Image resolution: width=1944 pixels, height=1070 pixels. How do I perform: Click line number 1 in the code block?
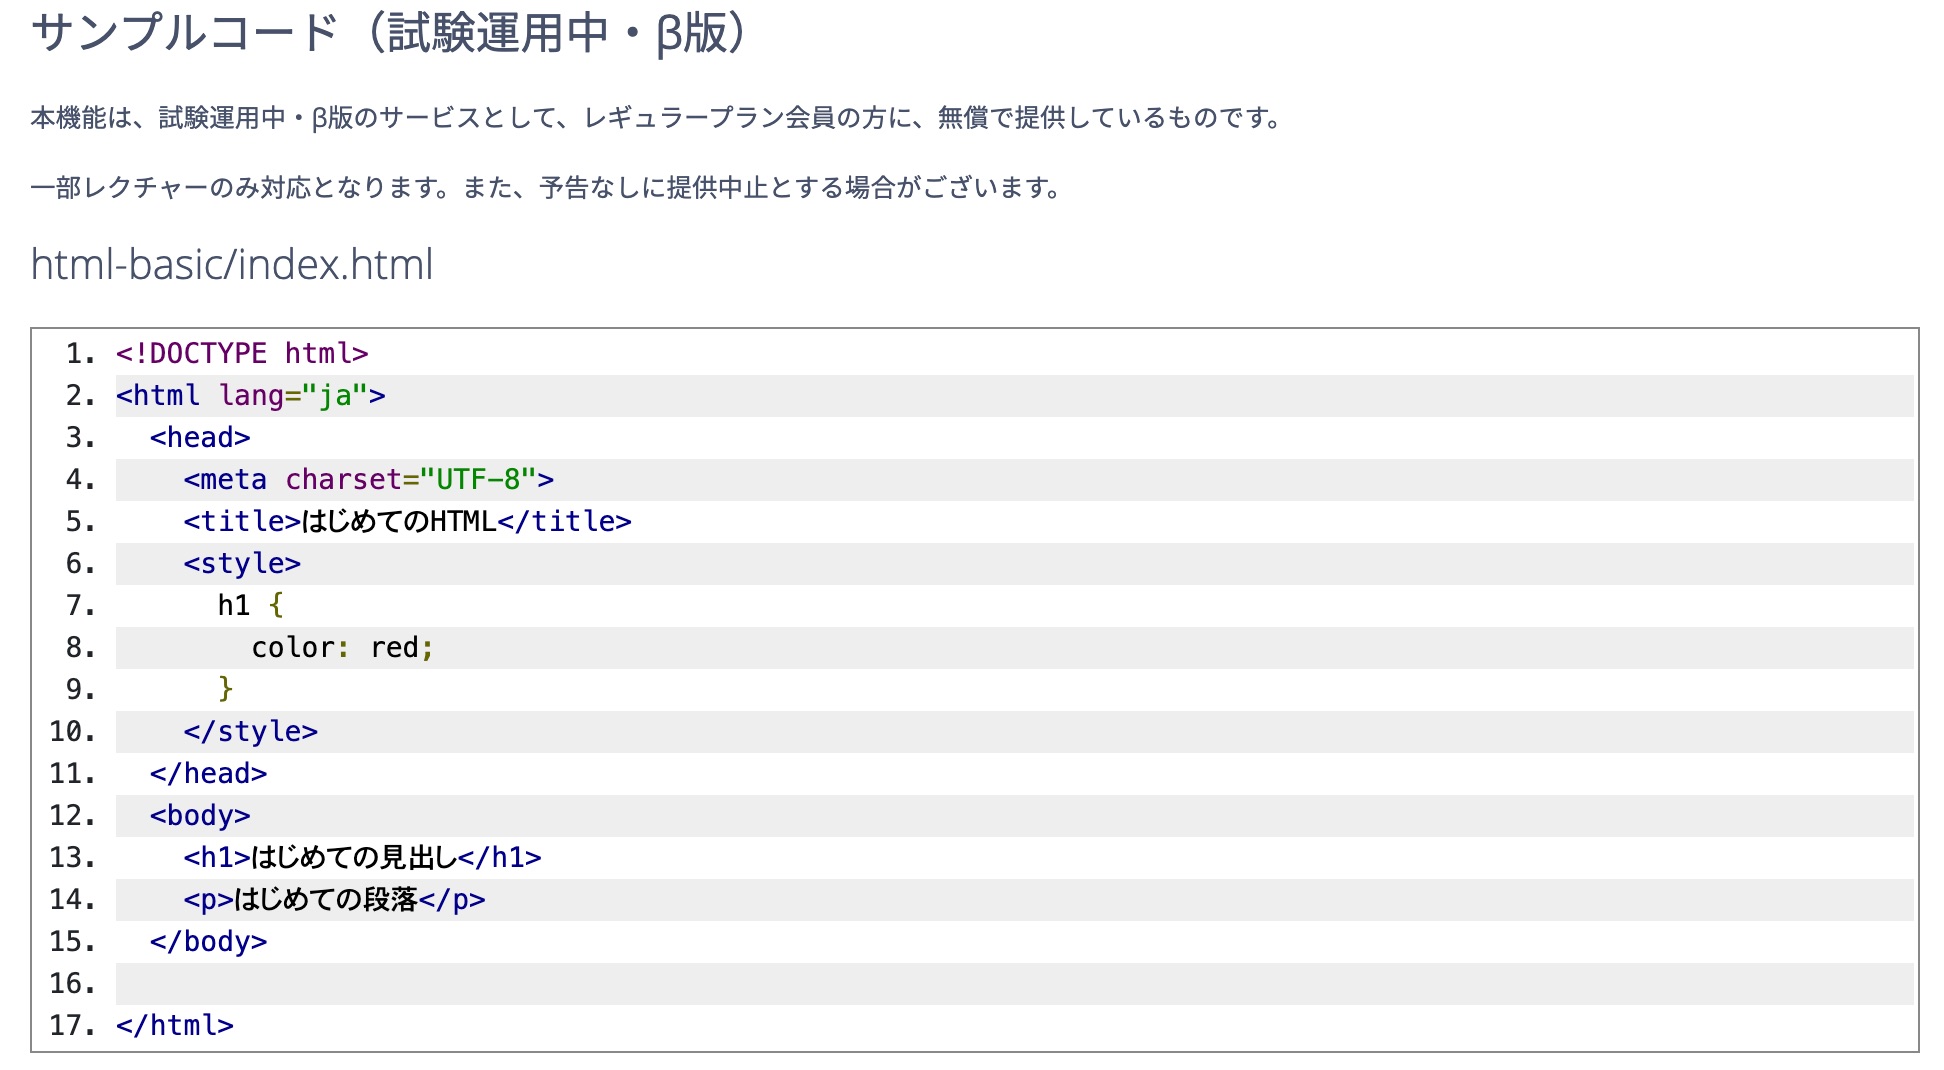tap(81, 354)
